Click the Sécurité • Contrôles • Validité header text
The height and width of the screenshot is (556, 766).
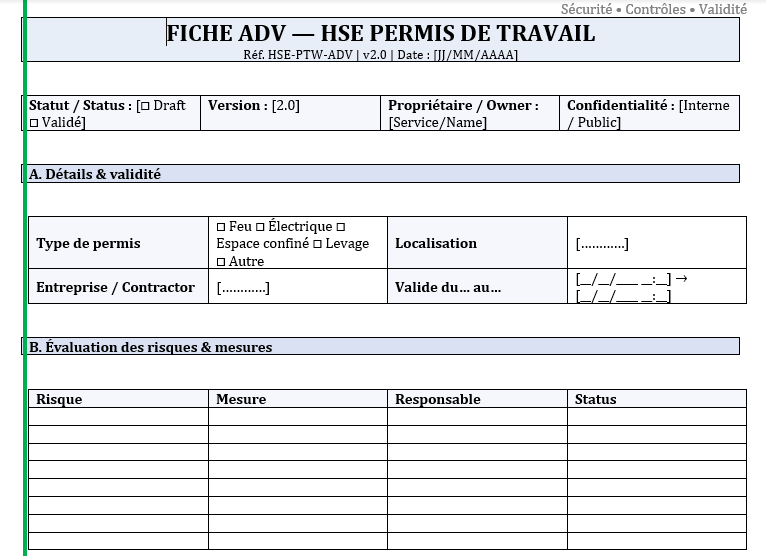(x=653, y=9)
